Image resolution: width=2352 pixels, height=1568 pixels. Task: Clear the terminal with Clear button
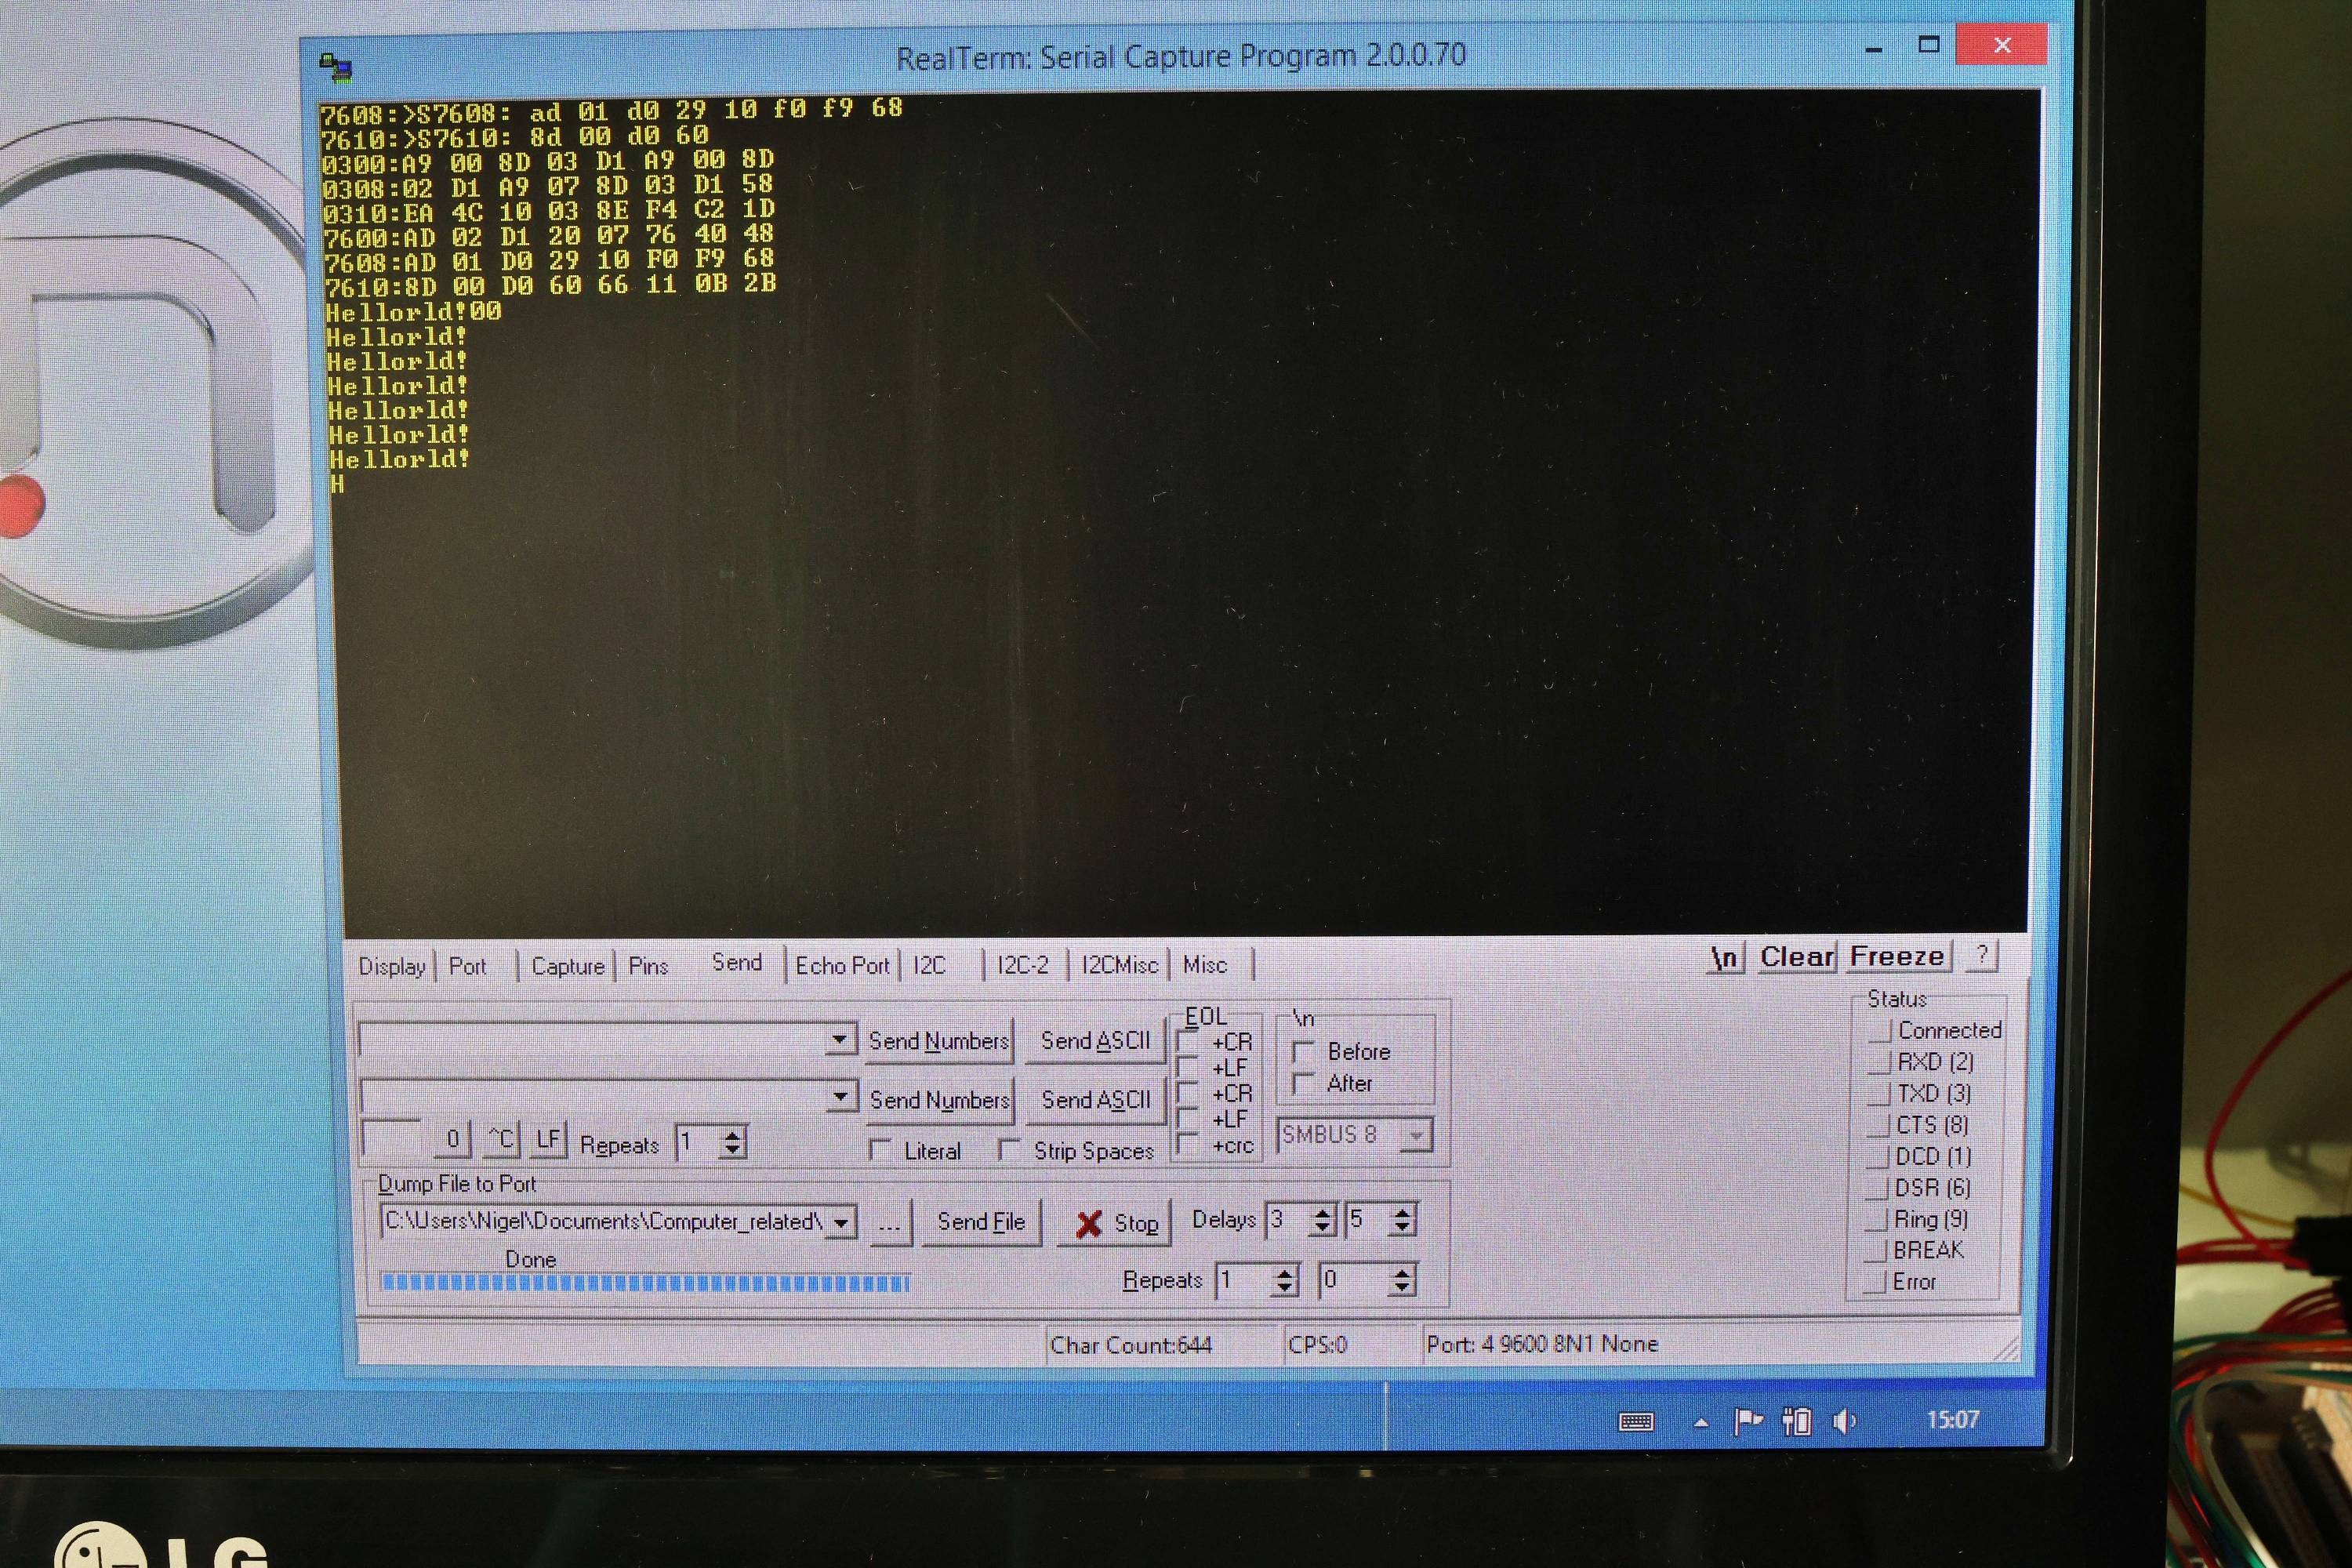(1797, 957)
